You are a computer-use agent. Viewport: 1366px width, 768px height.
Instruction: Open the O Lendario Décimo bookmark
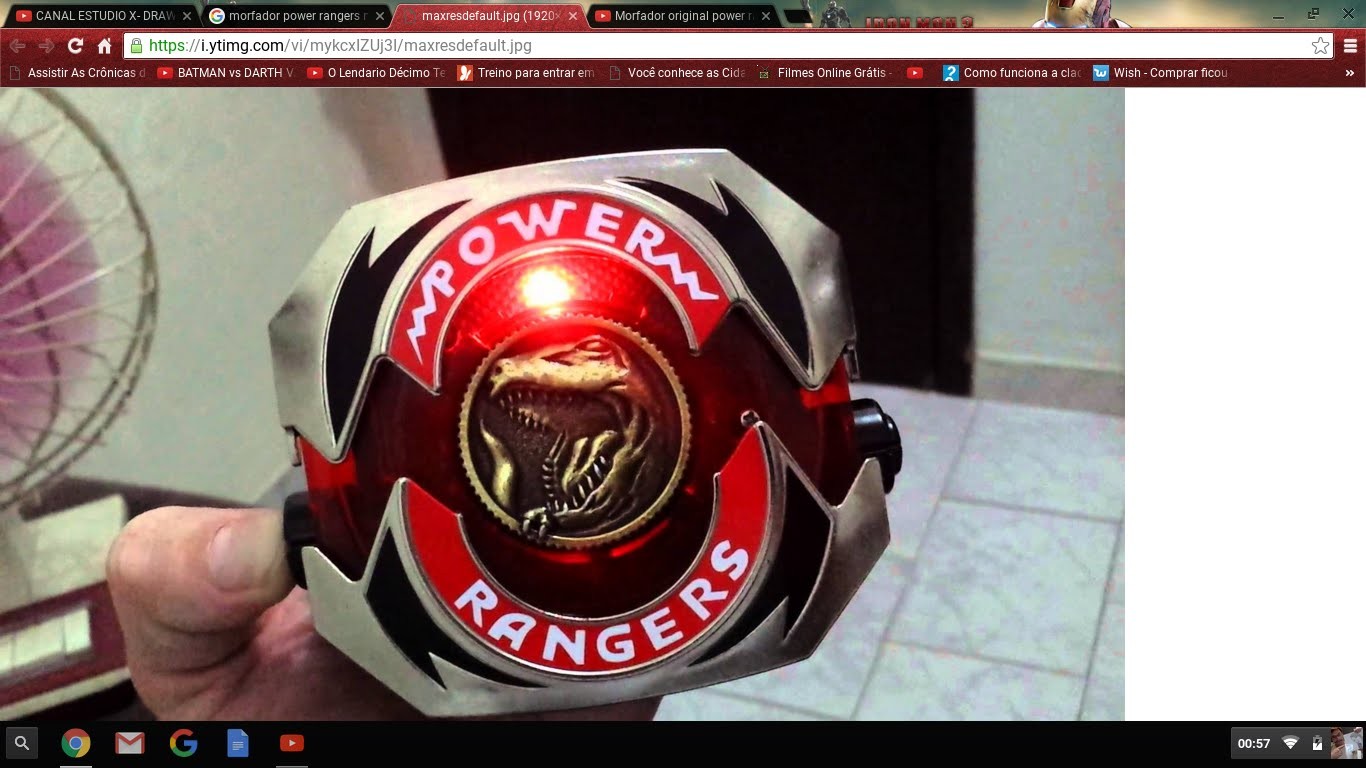[x=376, y=73]
